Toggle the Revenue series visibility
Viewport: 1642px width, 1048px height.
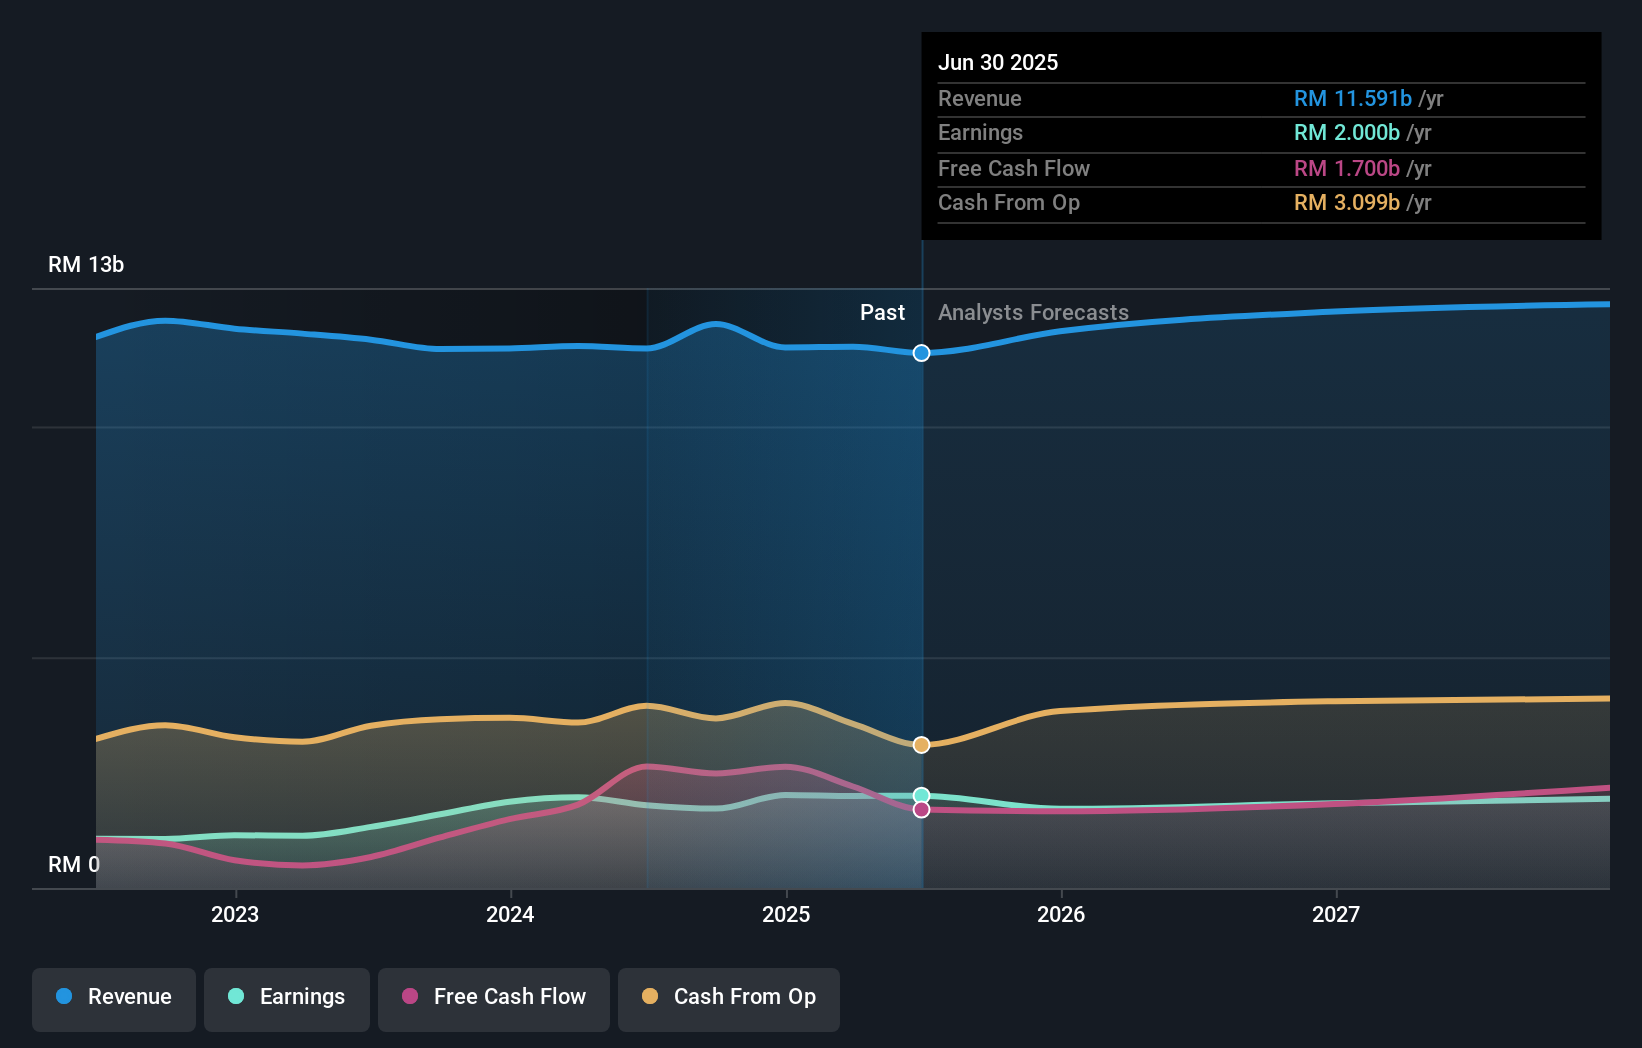coord(113,999)
